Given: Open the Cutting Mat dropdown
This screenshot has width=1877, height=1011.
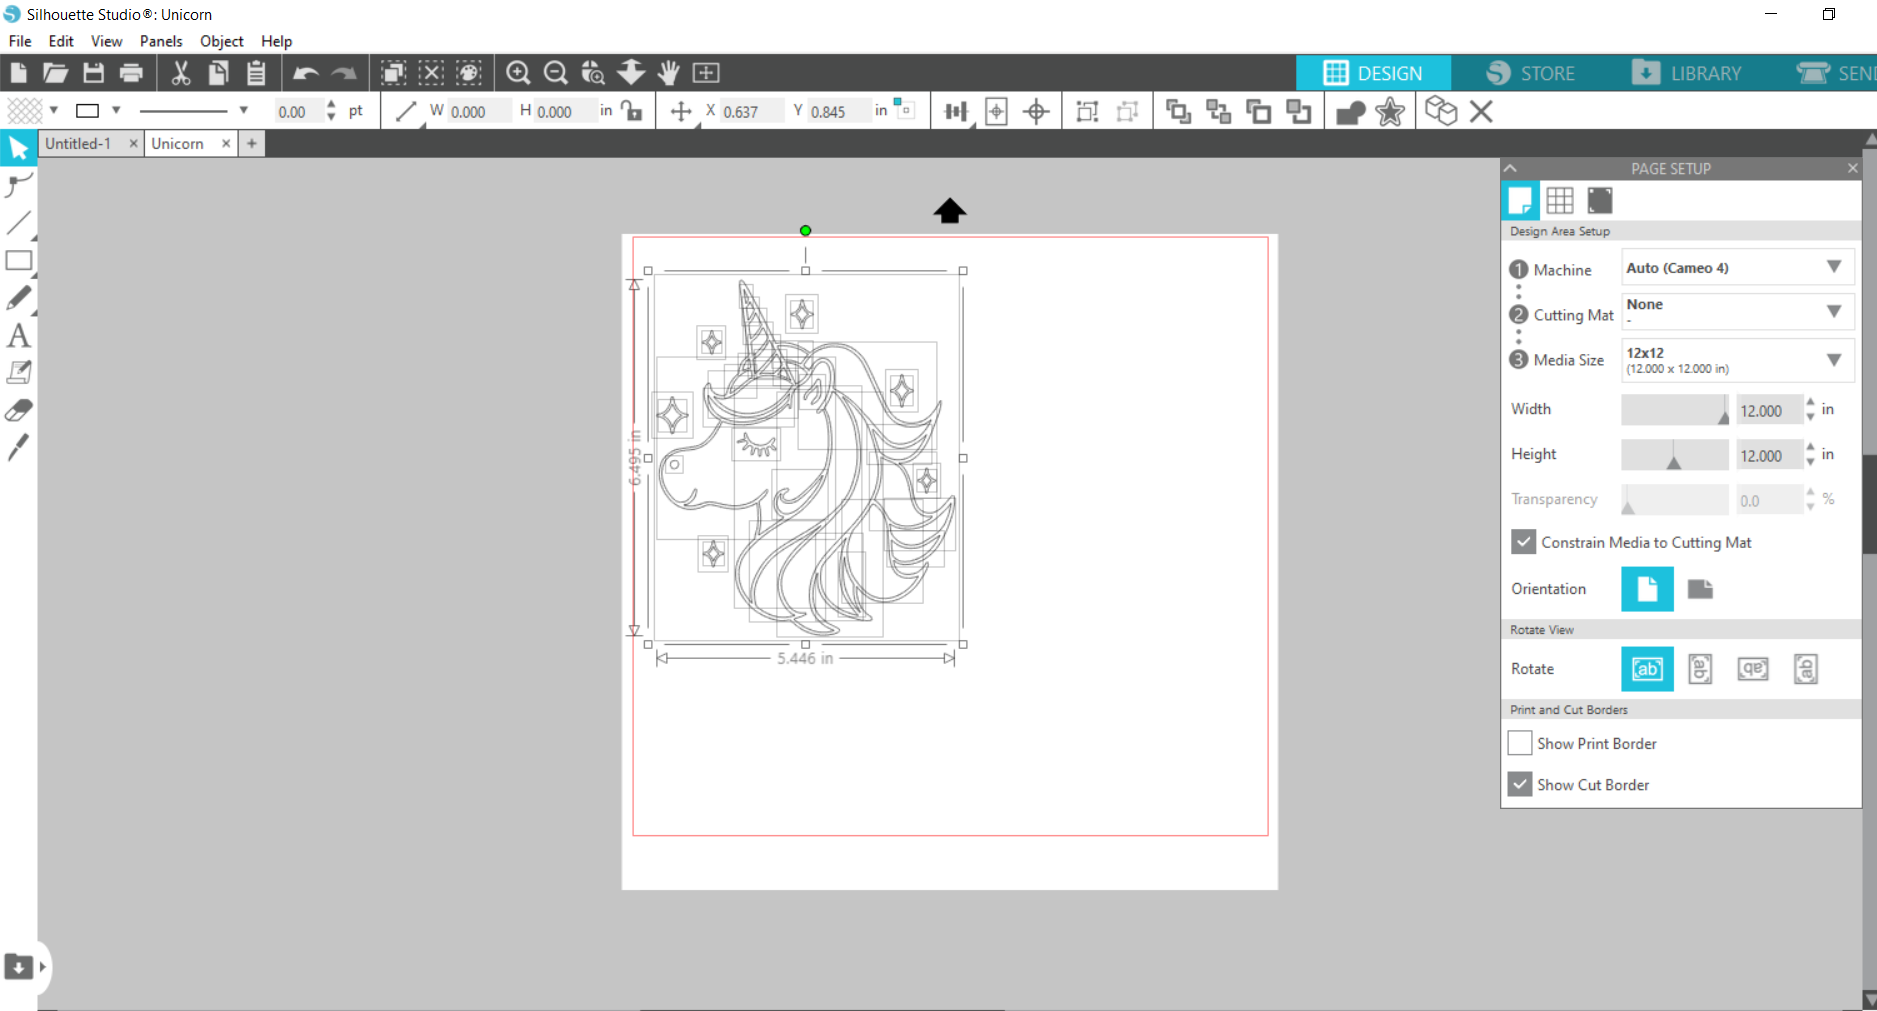Looking at the screenshot, I should pyautogui.click(x=1737, y=311).
